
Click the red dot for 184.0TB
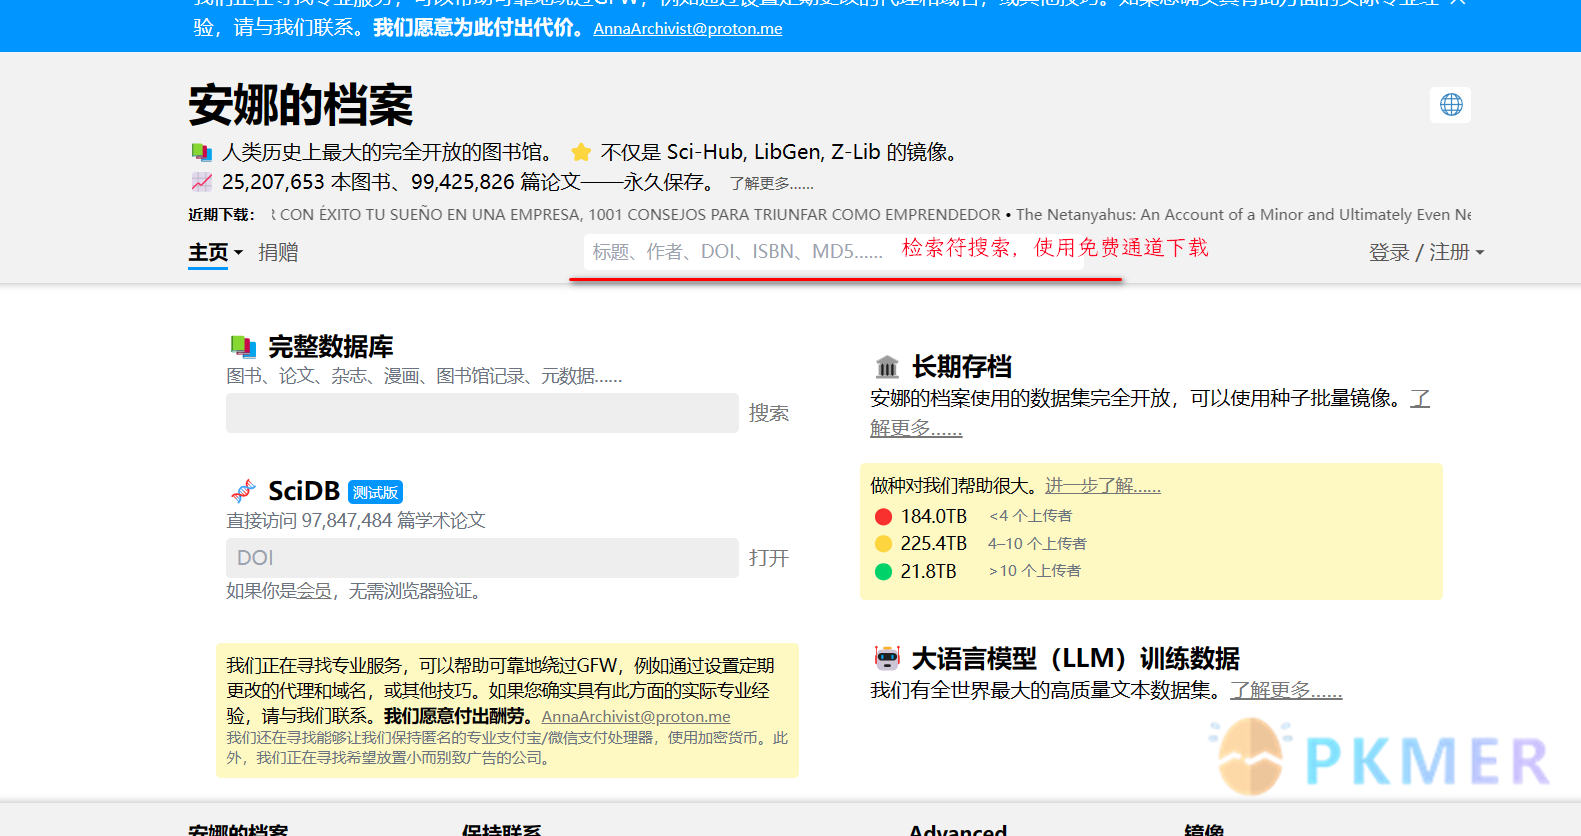click(x=883, y=516)
